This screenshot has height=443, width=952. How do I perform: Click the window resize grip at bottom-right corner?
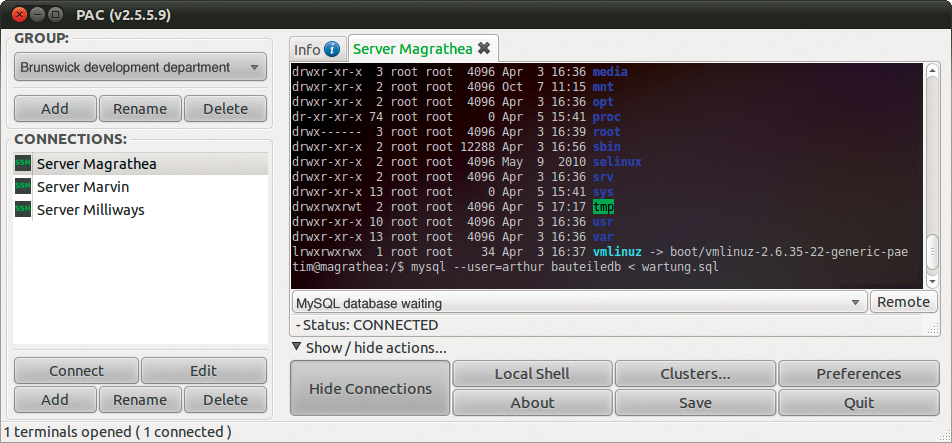944,435
